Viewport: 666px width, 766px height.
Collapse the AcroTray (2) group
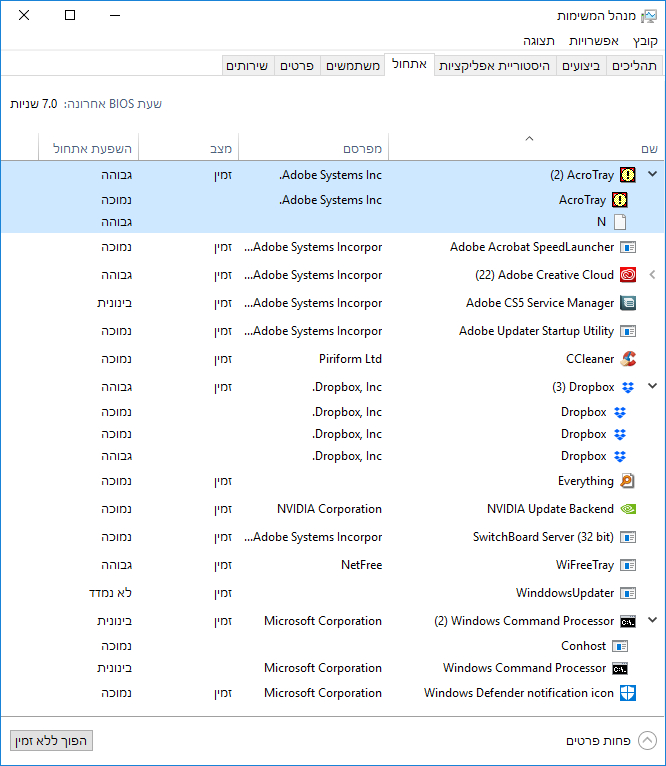click(x=652, y=174)
